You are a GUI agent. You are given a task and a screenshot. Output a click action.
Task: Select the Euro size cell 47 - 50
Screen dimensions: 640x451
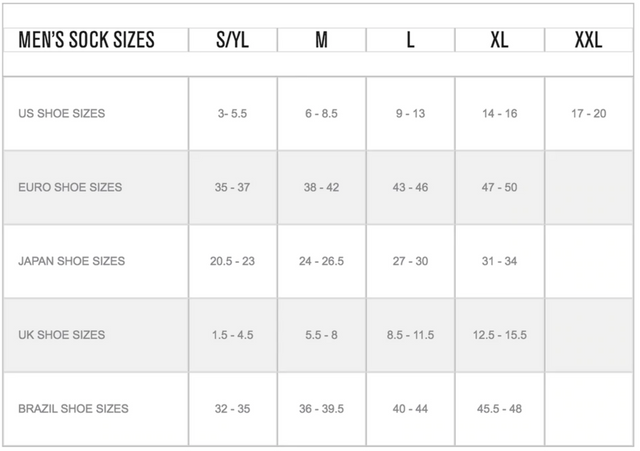pyautogui.click(x=499, y=188)
